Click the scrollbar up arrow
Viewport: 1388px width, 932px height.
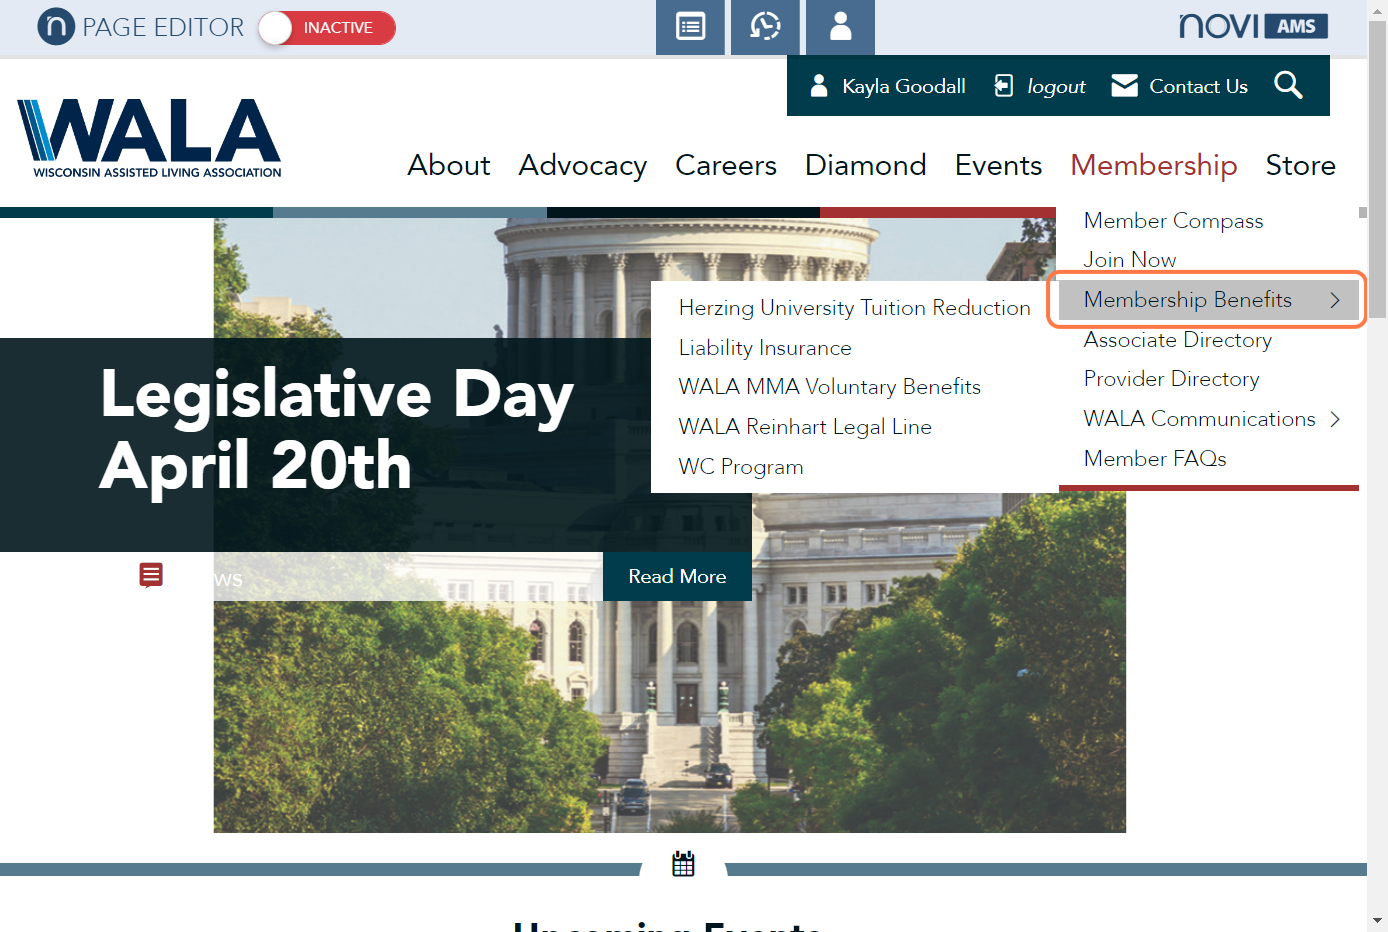coord(1378,9)
